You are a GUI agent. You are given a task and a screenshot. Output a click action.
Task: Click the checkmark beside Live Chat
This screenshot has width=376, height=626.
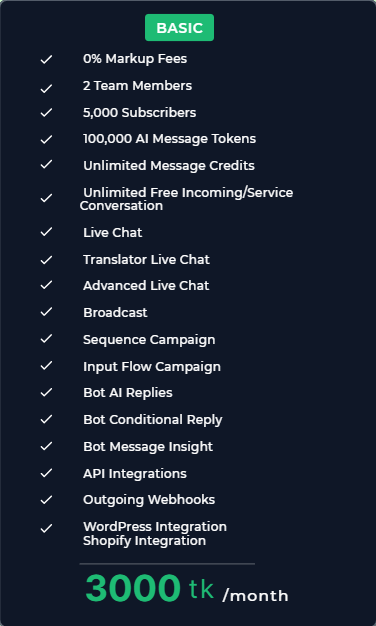(x=46, y=232)
